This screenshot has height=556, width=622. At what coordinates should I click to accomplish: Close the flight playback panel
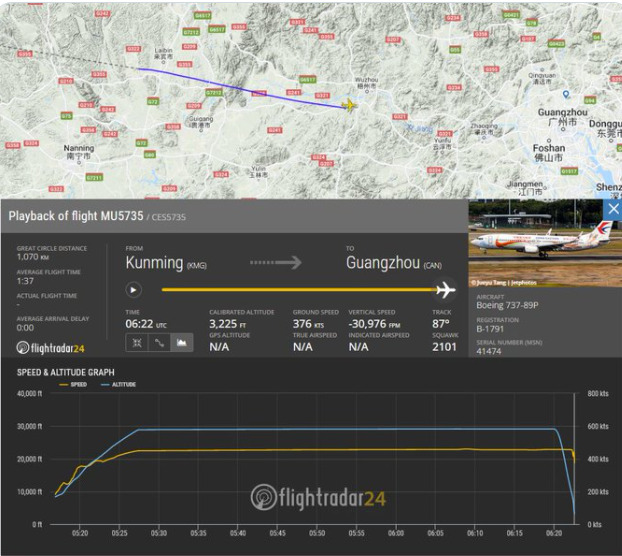(x=613, y=209)
